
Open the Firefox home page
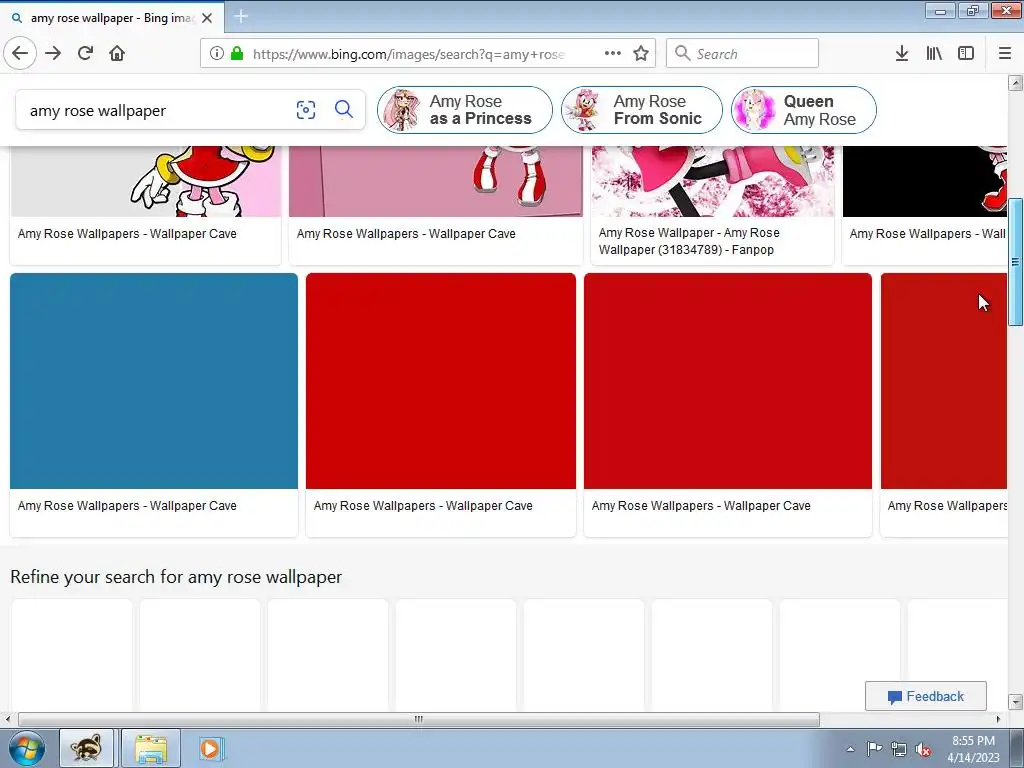point(117,53)
